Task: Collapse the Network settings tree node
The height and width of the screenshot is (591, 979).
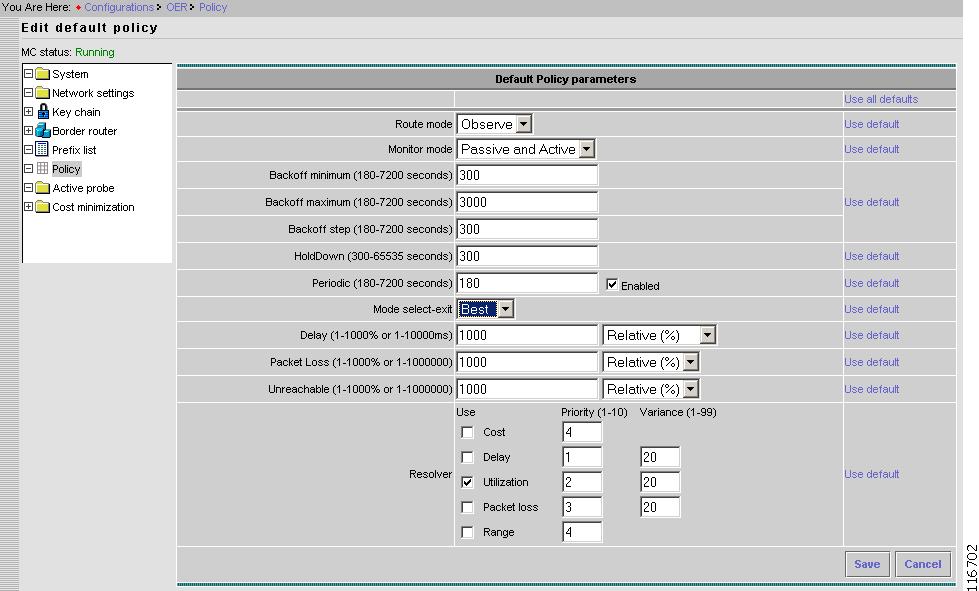Action: (x=28, y=92)
